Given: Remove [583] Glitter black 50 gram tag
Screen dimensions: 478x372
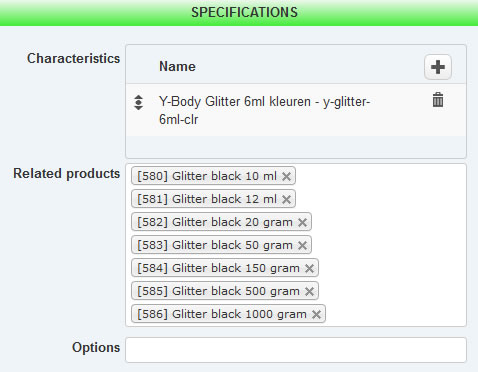Looking at the screenshot, I should pos(302,245).
